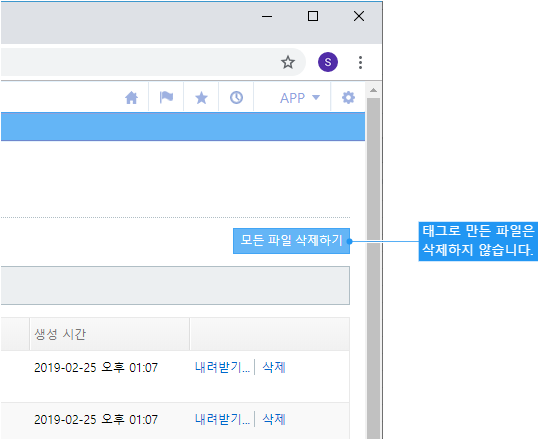This screenshot has height=440, width=538.
Task: Open the settings gear icon
Action: (348, 98)
